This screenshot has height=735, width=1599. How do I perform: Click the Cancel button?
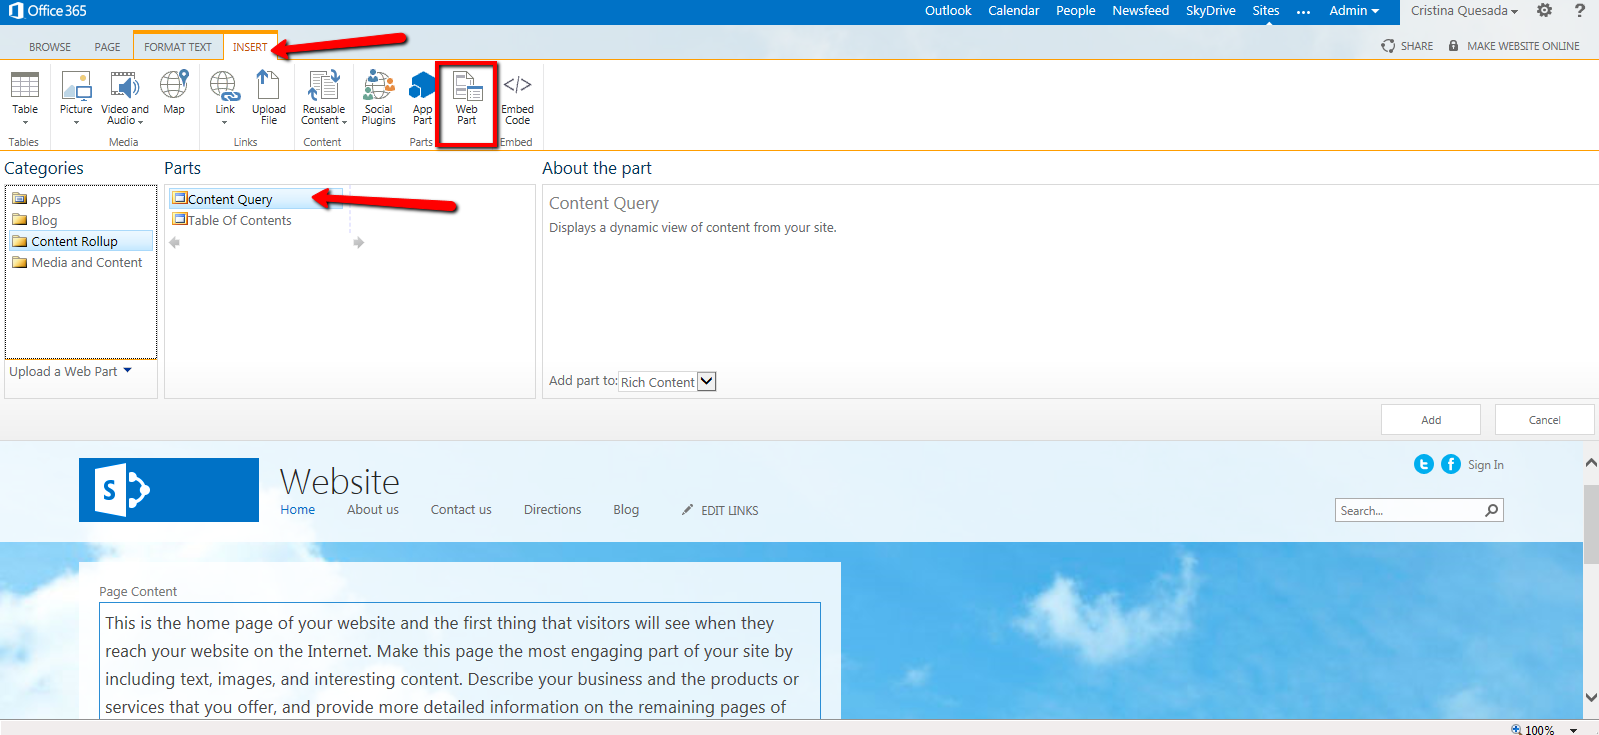(1543, 420)
